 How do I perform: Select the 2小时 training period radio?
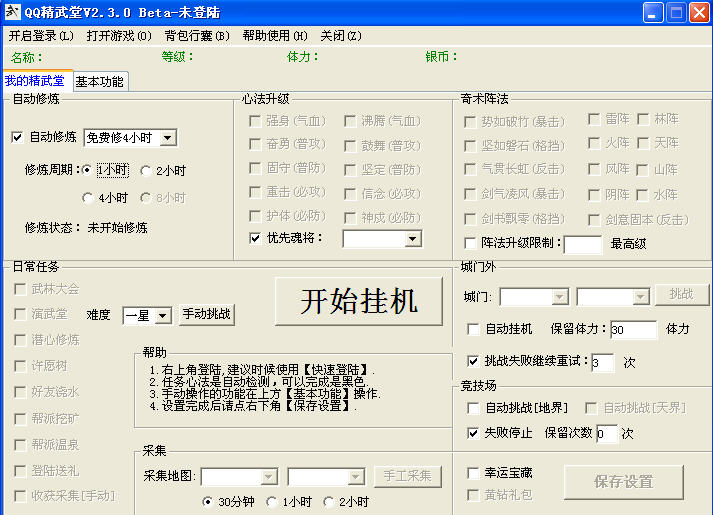click(146, 171)
